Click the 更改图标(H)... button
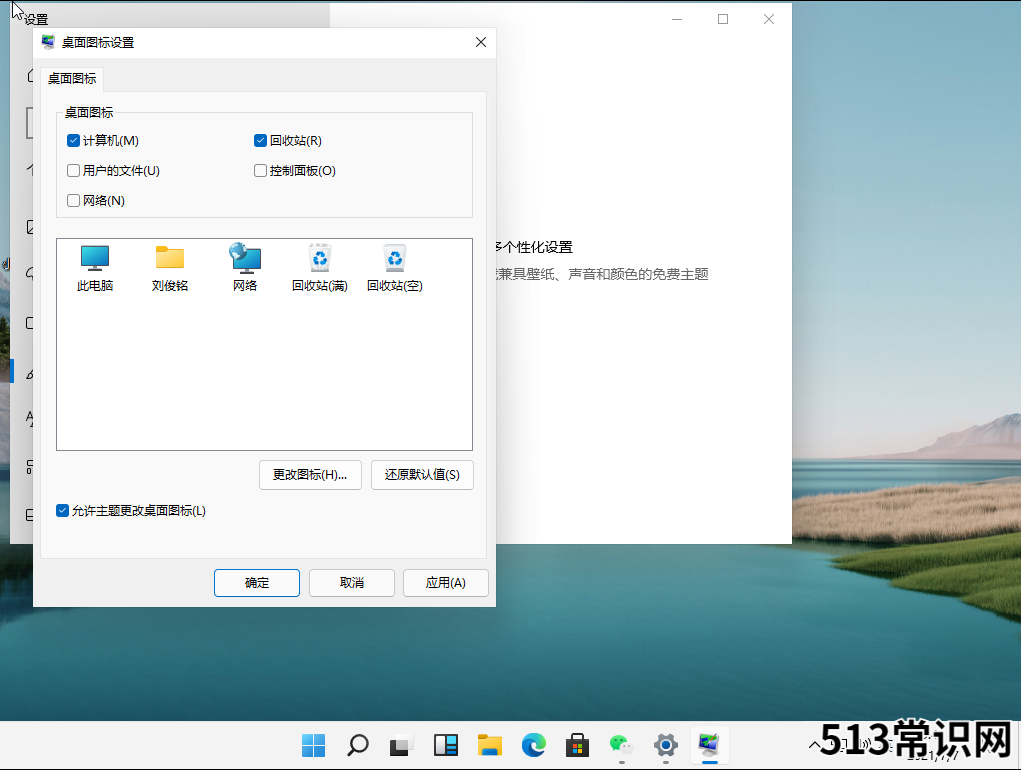Image resolution: width=1021 pixels, height=770 pixels. pyautogui.click(x=310, y=475)
